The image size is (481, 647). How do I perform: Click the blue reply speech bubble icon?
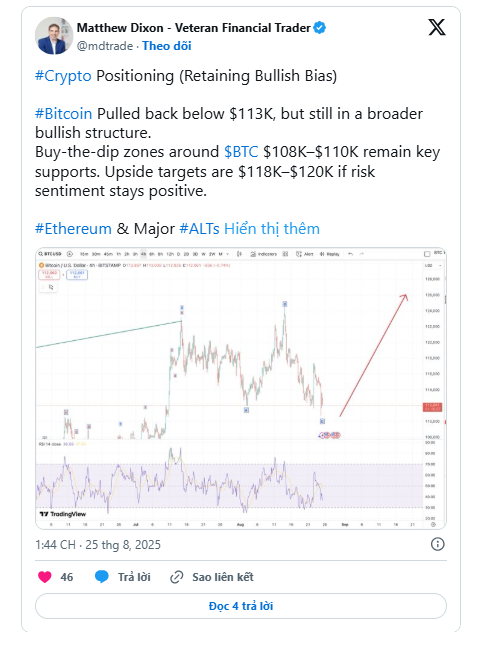[x=101, y=576]
